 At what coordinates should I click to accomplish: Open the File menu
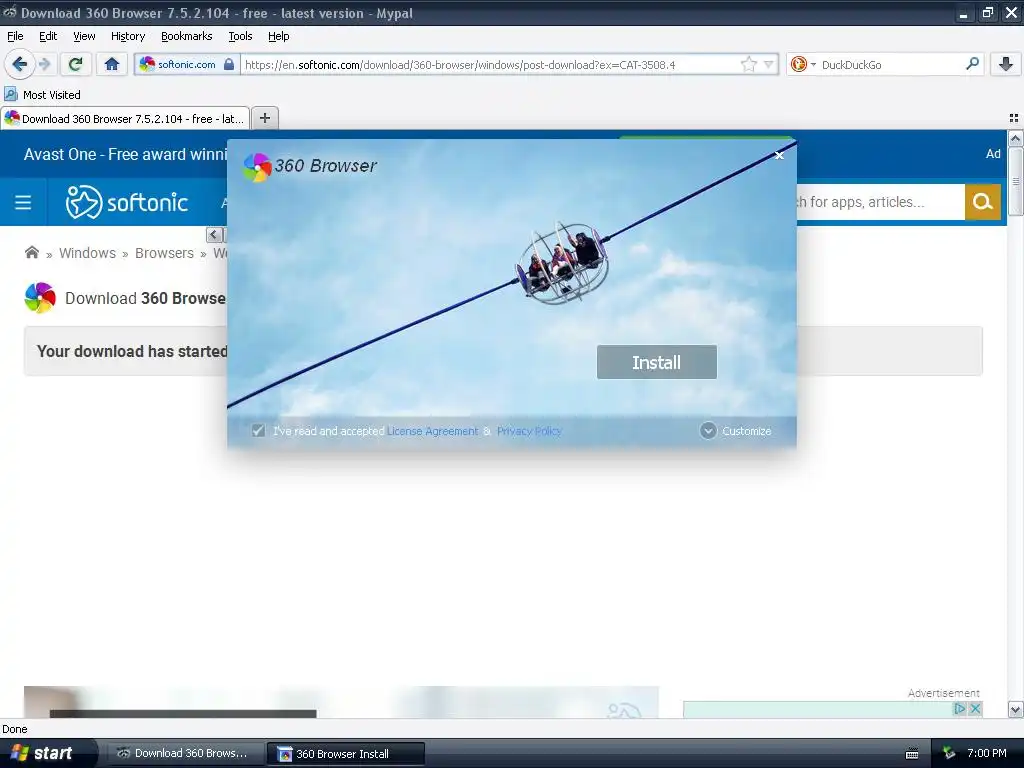click(15, 36)
